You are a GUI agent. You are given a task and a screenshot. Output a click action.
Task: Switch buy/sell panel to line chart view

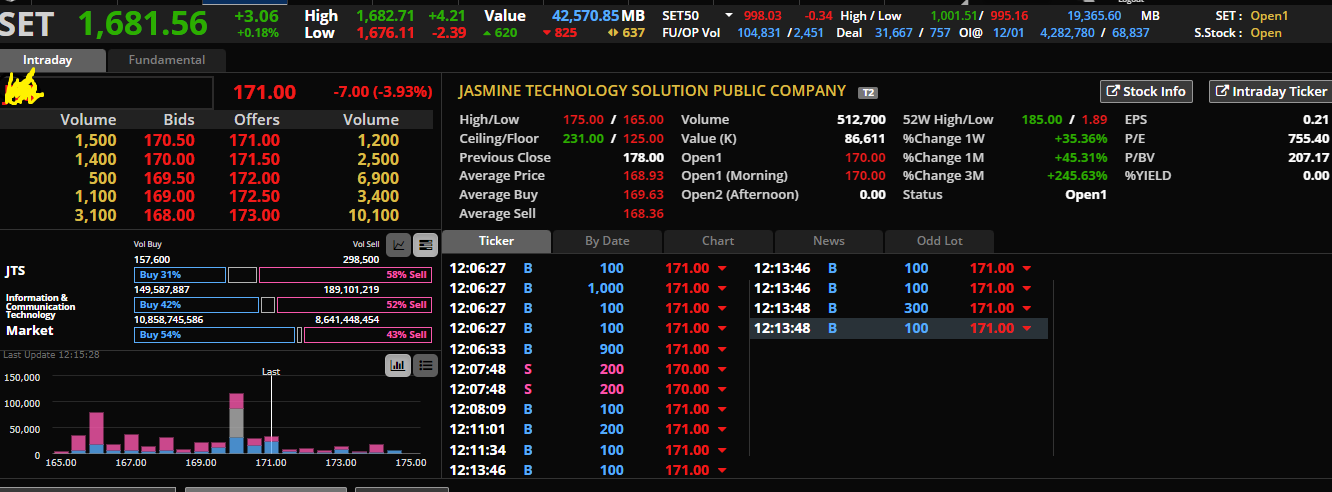[x=398, y=244]
